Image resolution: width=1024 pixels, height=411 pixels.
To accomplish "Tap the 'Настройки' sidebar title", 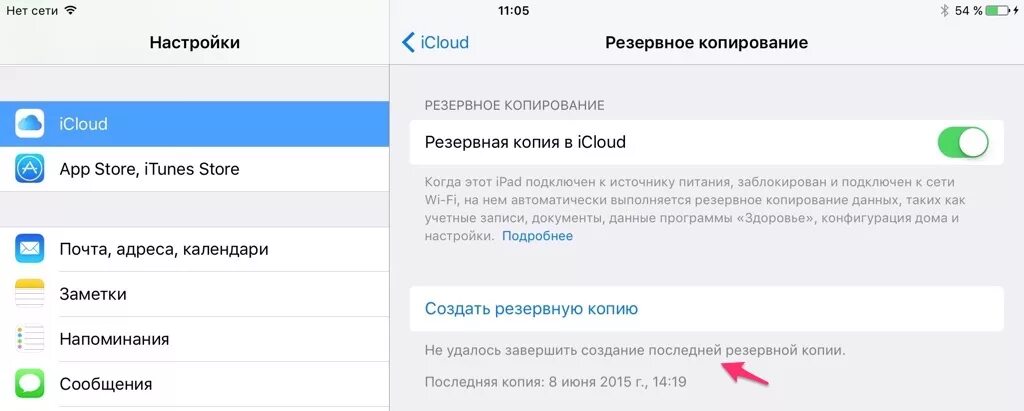I will point(195,42).
